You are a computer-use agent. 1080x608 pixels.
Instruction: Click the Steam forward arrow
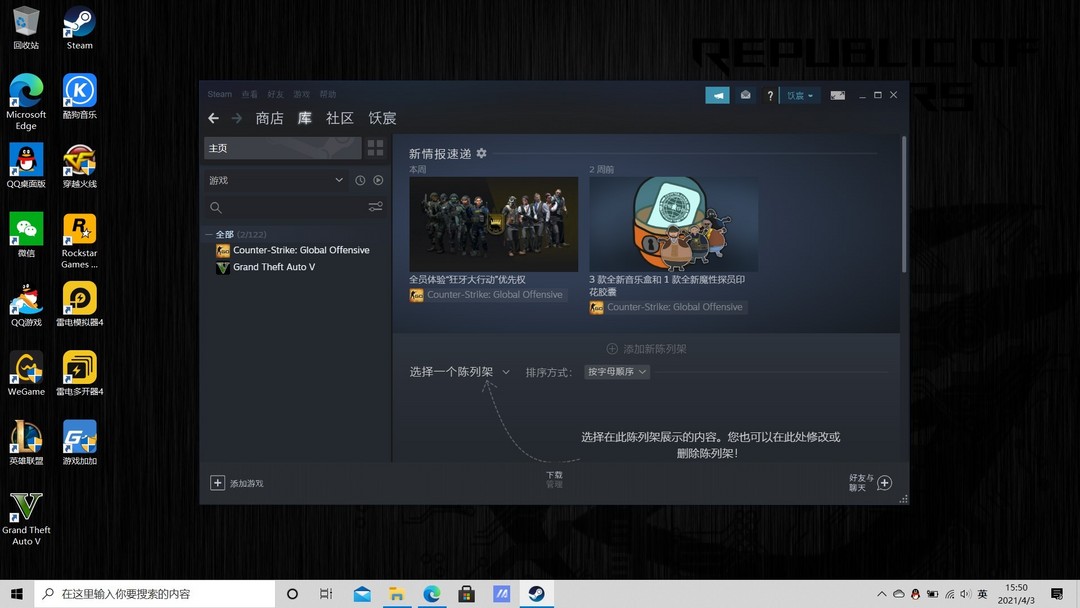click(x=237, y=118)
